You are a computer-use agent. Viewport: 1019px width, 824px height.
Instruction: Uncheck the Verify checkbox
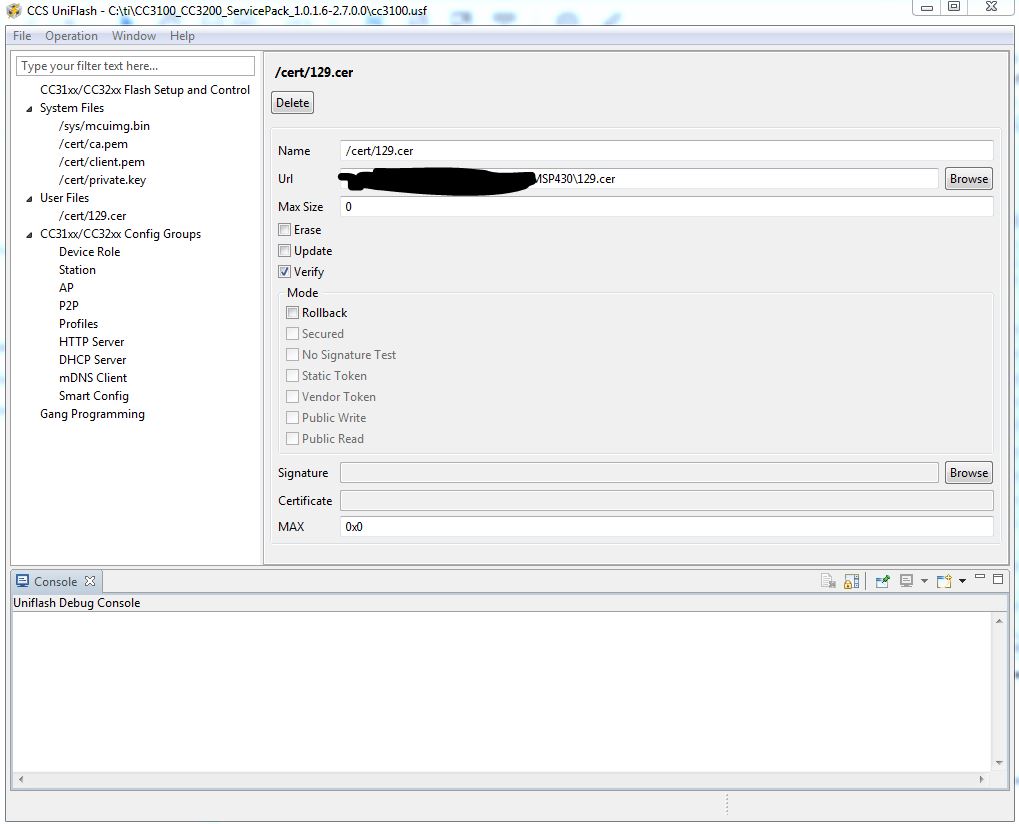[285, 272]
